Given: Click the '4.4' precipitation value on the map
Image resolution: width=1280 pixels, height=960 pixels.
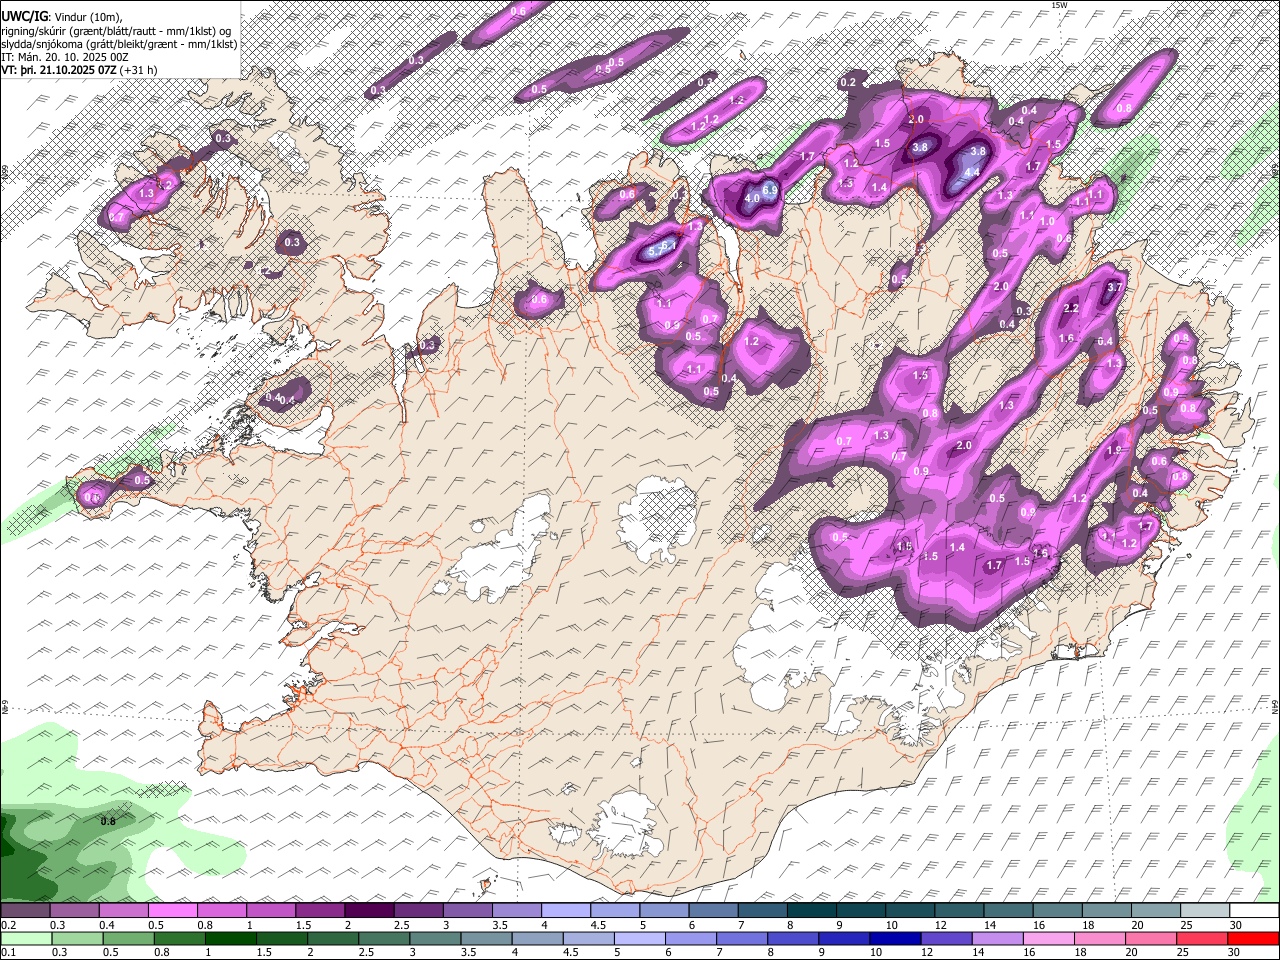Looking at the screenshot, I should 970,172.
